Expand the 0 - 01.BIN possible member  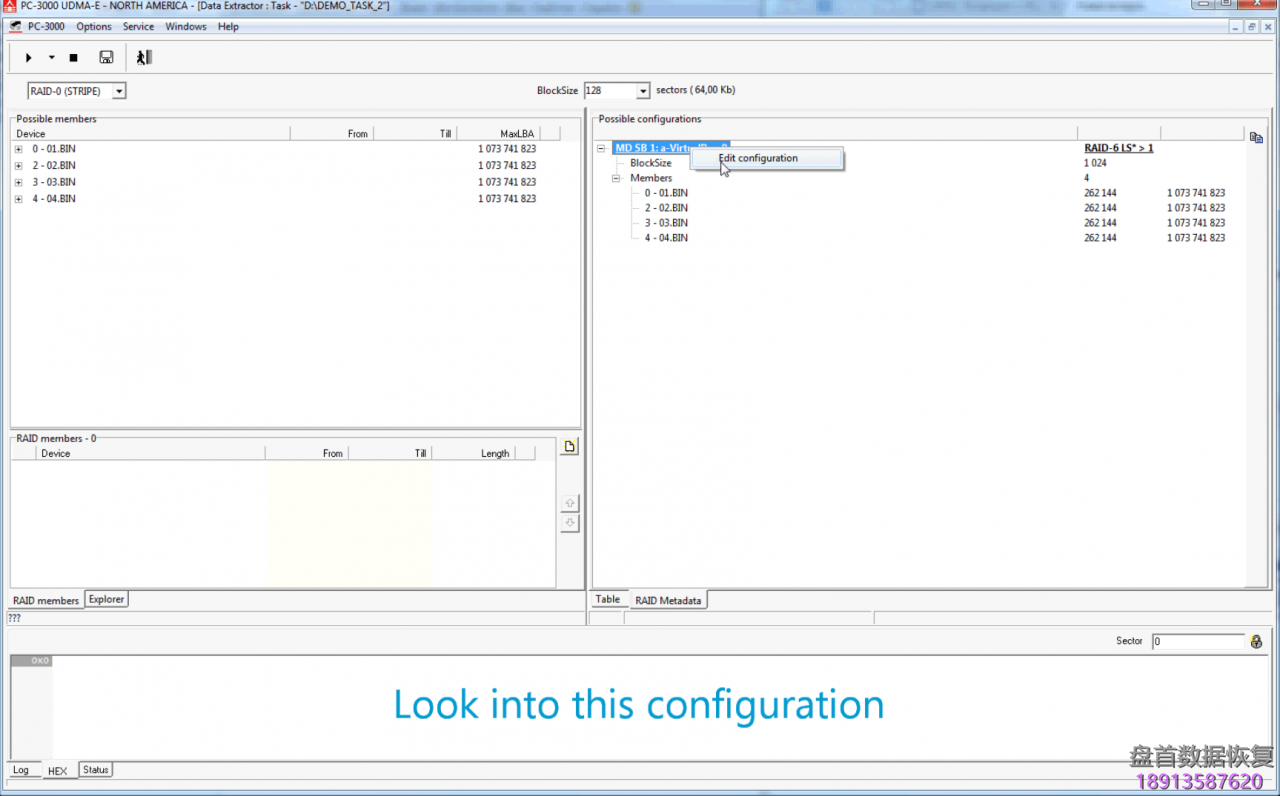click(x=18, y=149)
